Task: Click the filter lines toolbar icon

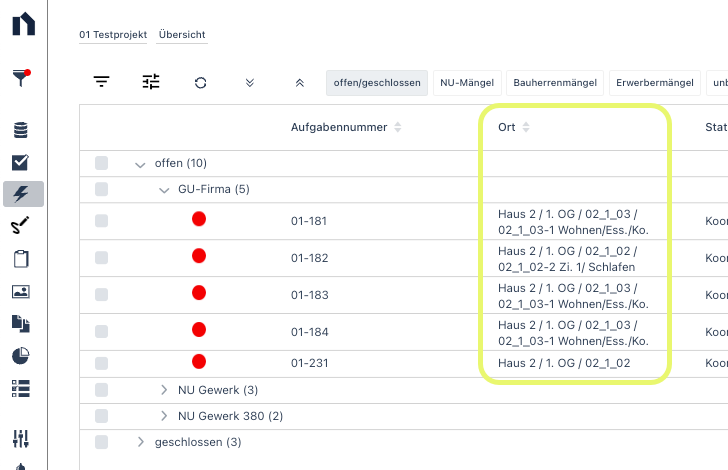Action: point(101,82)
